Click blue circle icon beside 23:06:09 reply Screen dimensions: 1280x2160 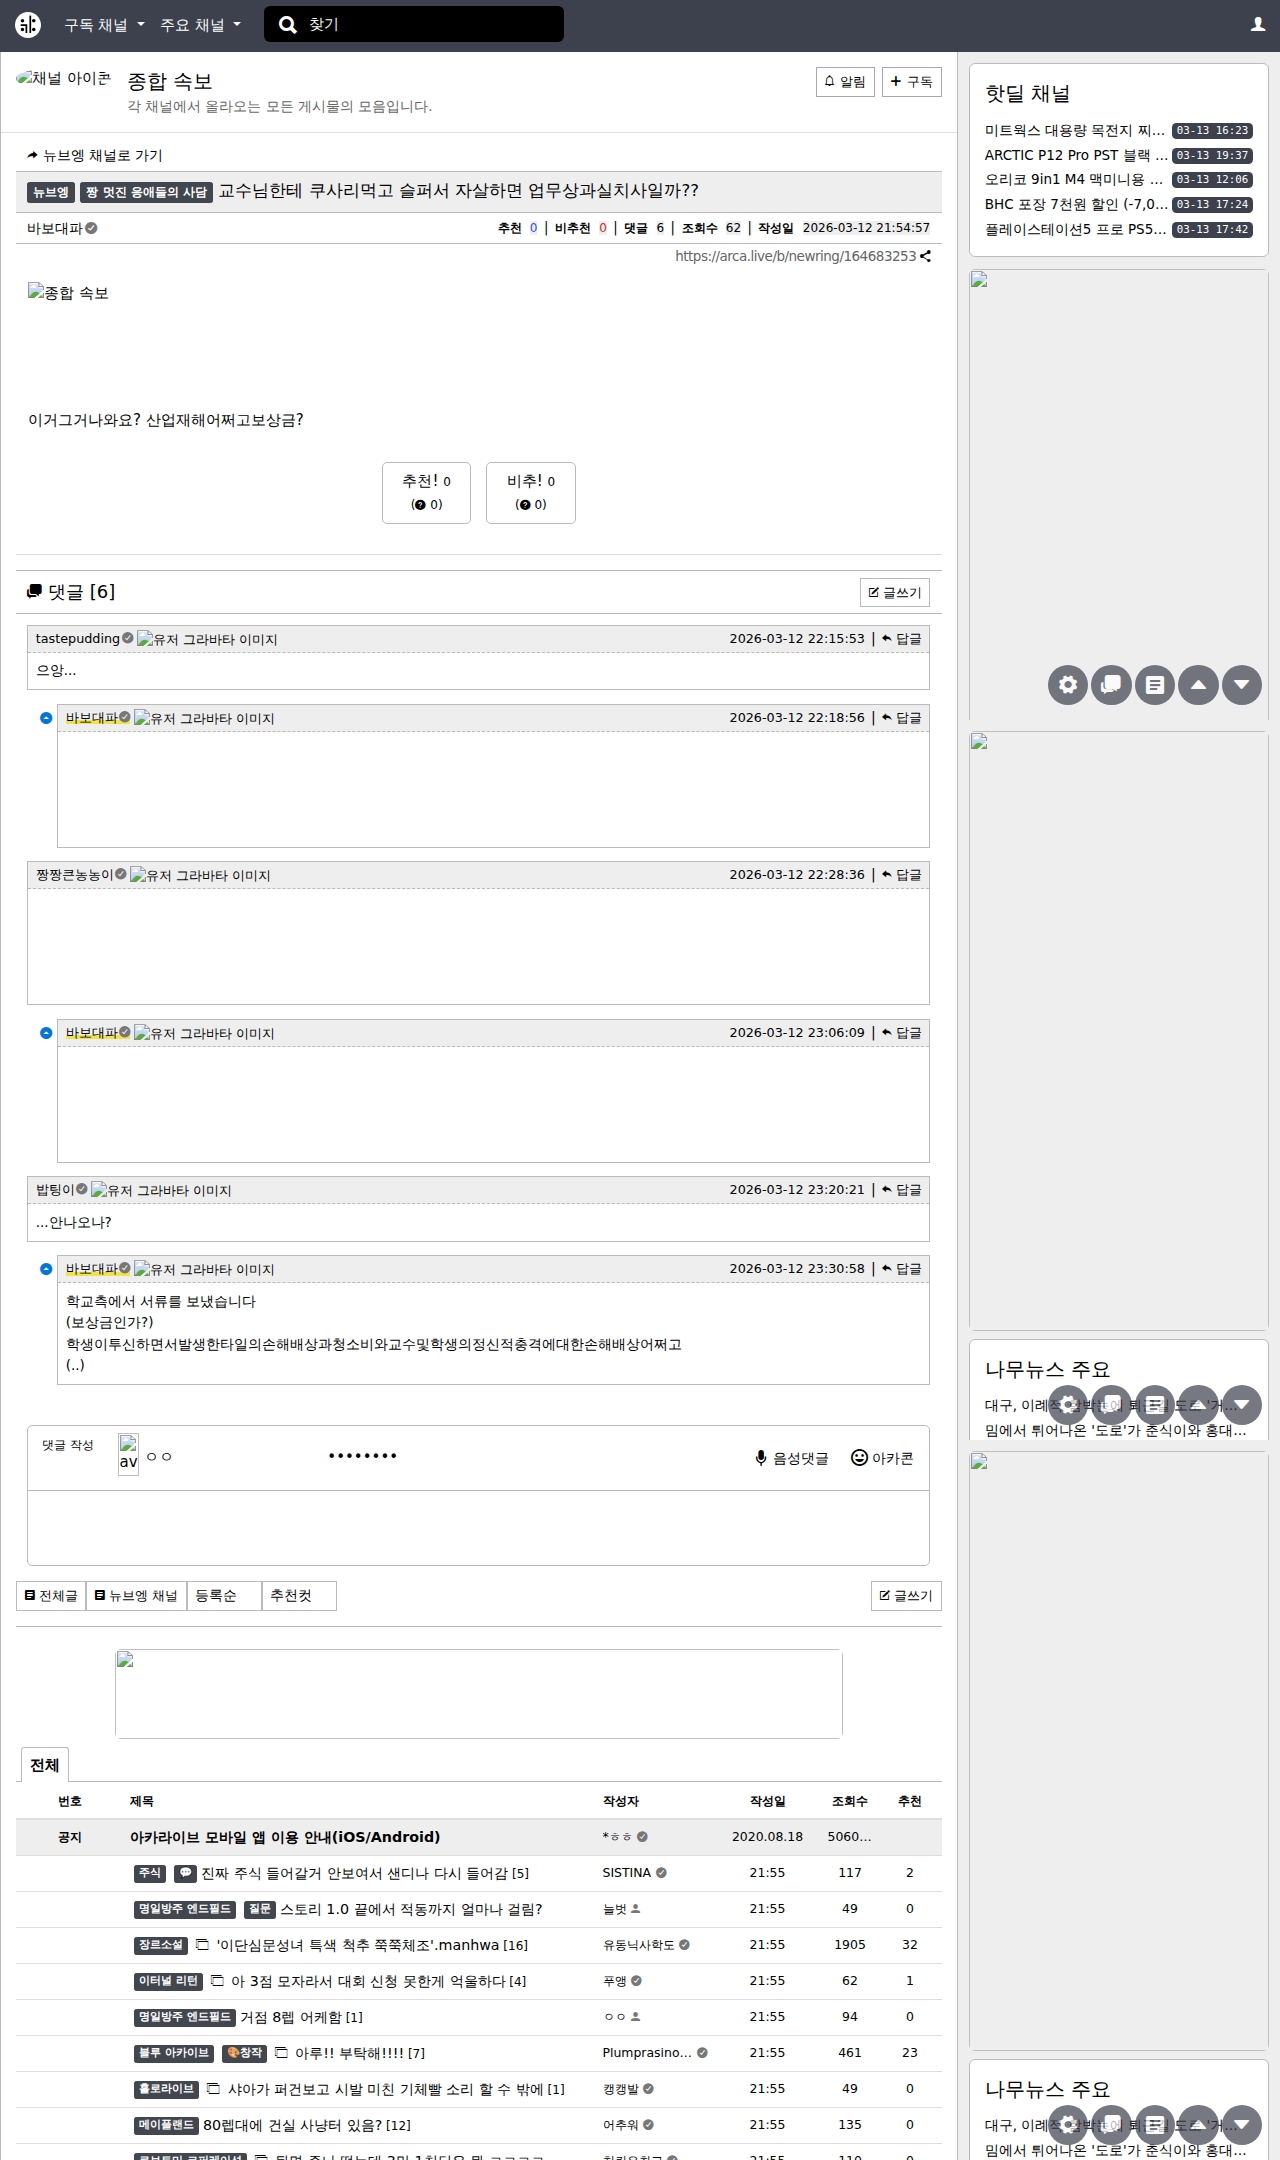pyautogui.click(x=46, y=1033)
